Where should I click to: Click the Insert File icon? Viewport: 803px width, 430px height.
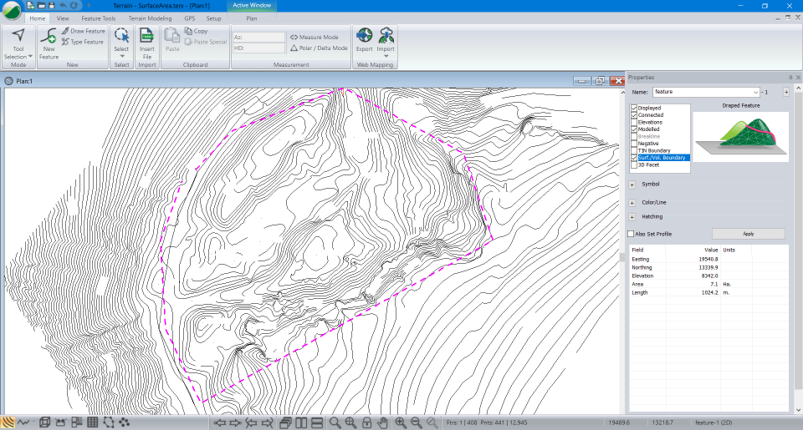pos(147,35)
